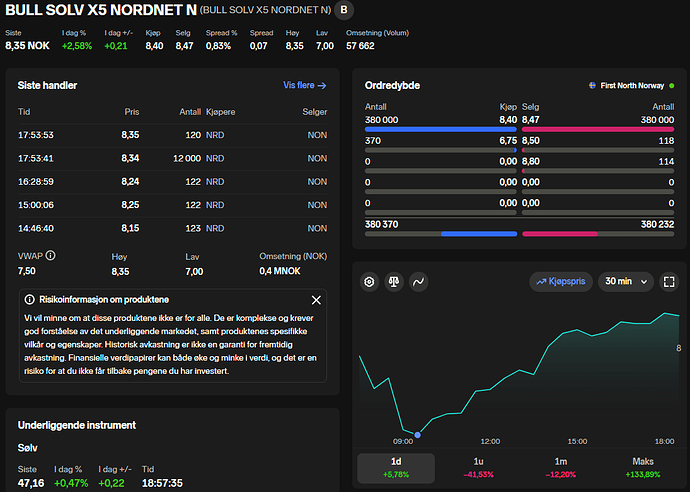Click the B badge next to title

click(345, 11)
